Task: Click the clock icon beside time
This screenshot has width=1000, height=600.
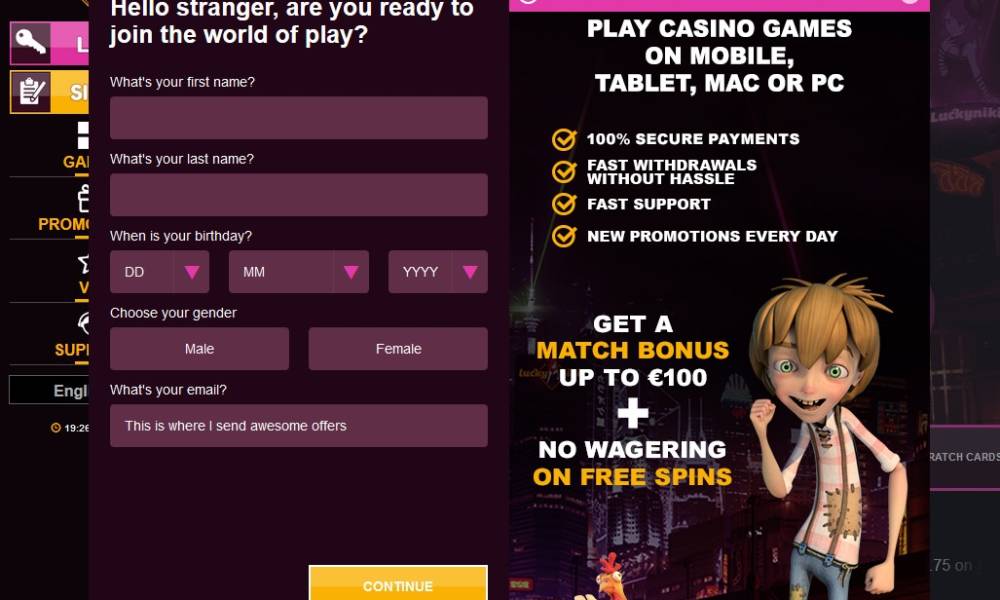Action: [56, 428]
